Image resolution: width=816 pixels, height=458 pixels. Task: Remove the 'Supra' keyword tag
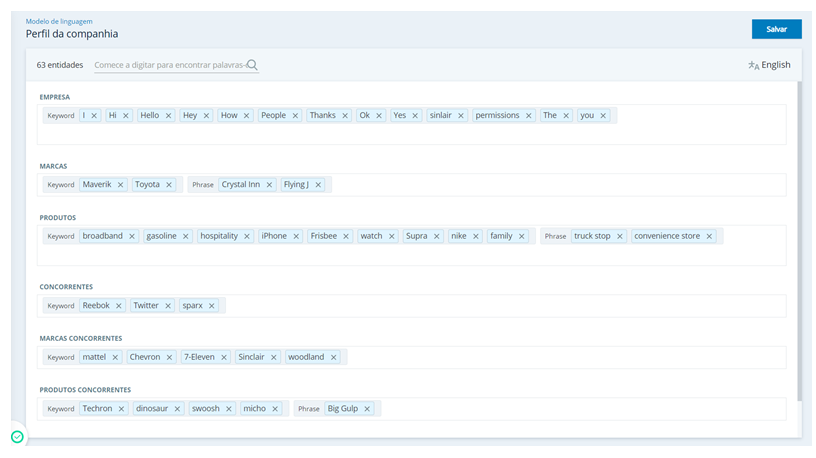[x=437, y=236]
